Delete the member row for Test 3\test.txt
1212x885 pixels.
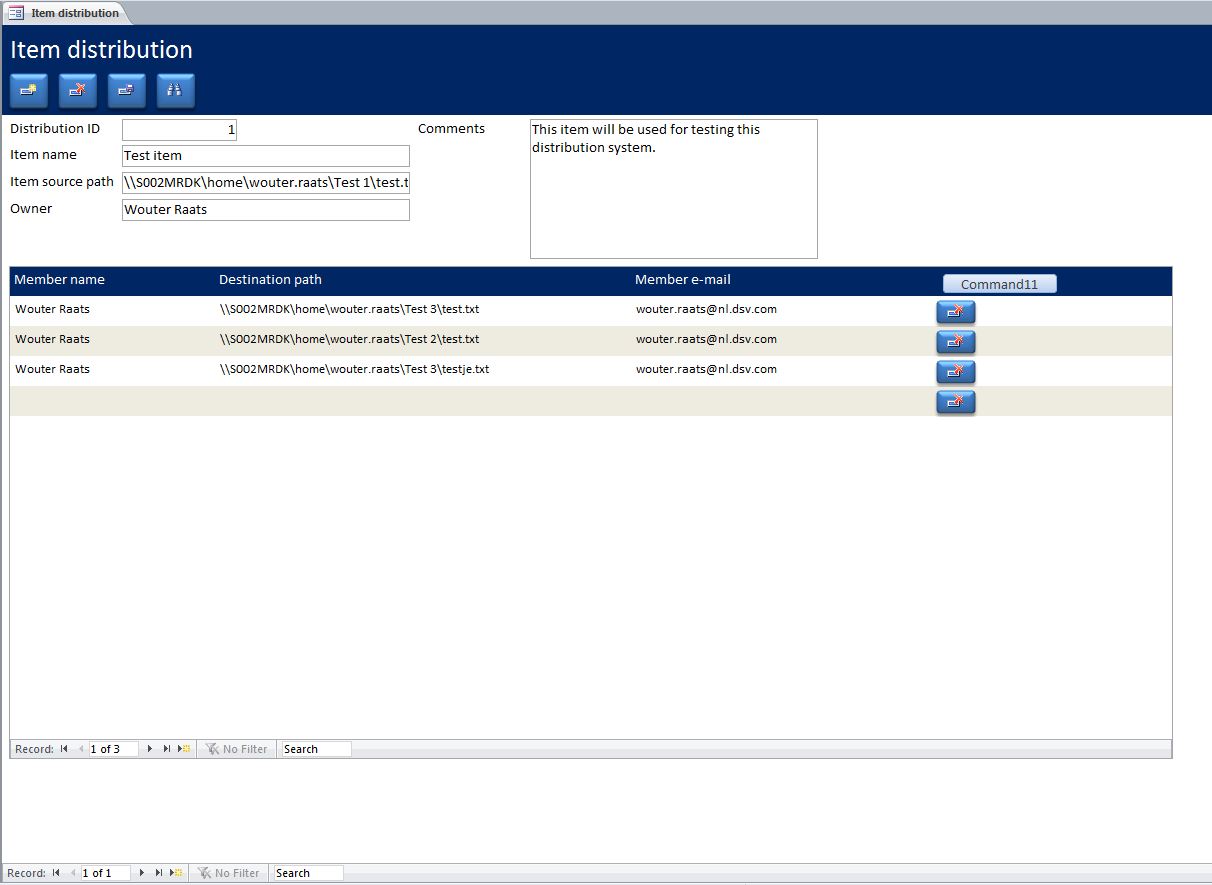(x=955, y=312)
